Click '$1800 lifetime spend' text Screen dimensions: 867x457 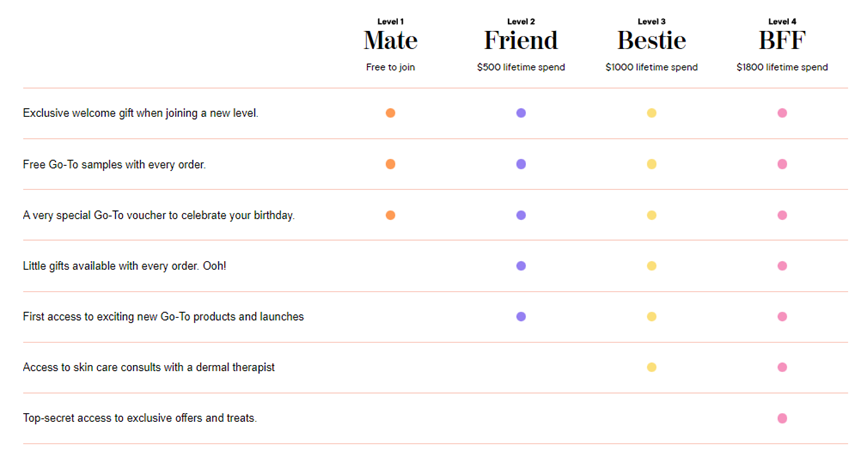pos(782,67)
